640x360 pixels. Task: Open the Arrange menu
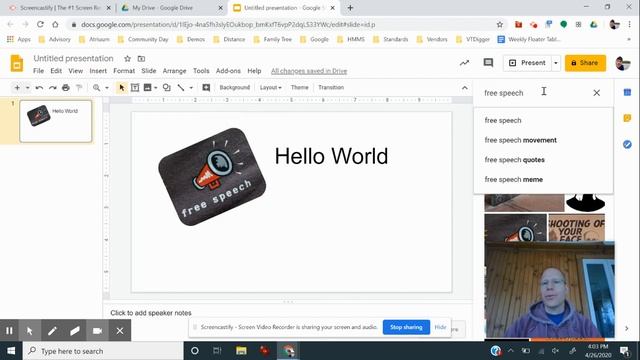pyautogui.click(x=174, y=71)
